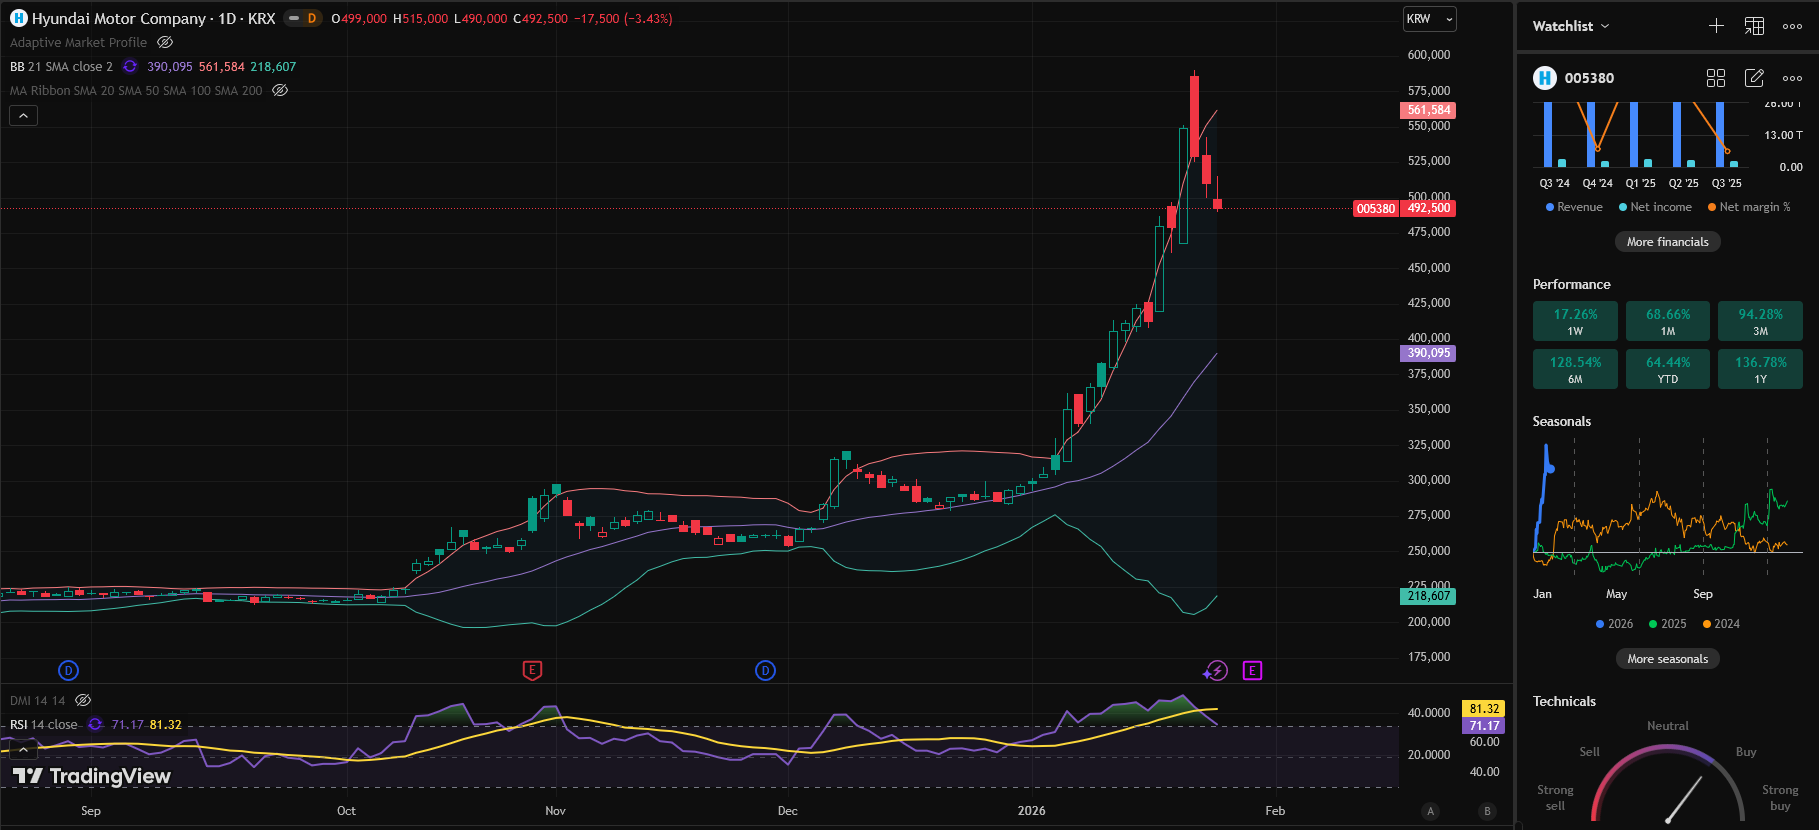
Task: Click the DMI 14 14 indicator name
Action: 37,700
